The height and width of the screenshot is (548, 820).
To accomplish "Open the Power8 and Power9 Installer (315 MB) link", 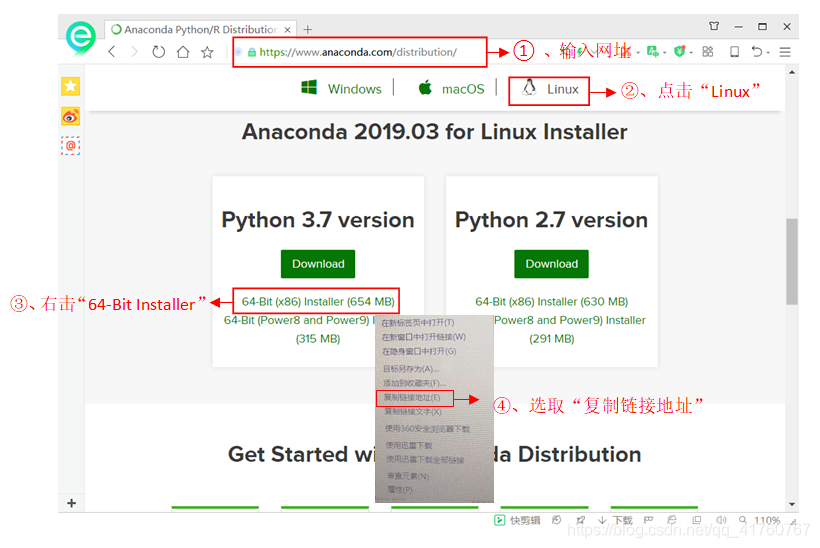I will click(x=299, y=329).
